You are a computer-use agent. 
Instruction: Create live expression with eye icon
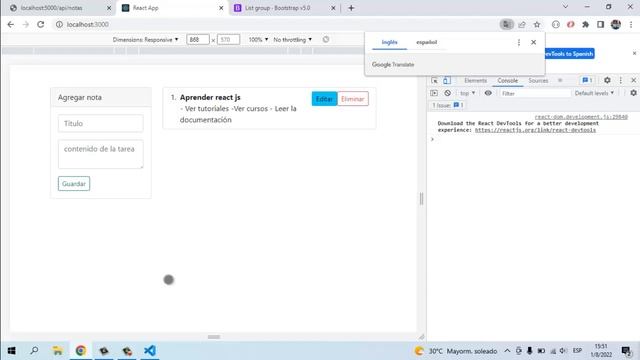488,93
